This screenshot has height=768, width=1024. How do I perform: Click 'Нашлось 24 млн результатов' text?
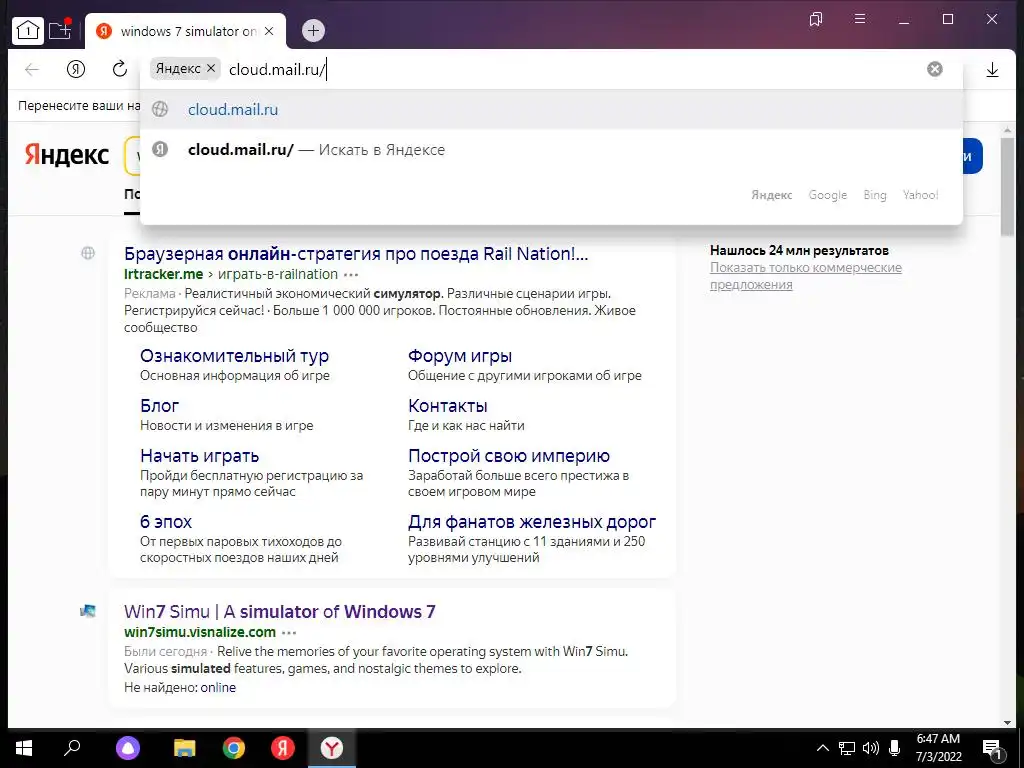799,250
